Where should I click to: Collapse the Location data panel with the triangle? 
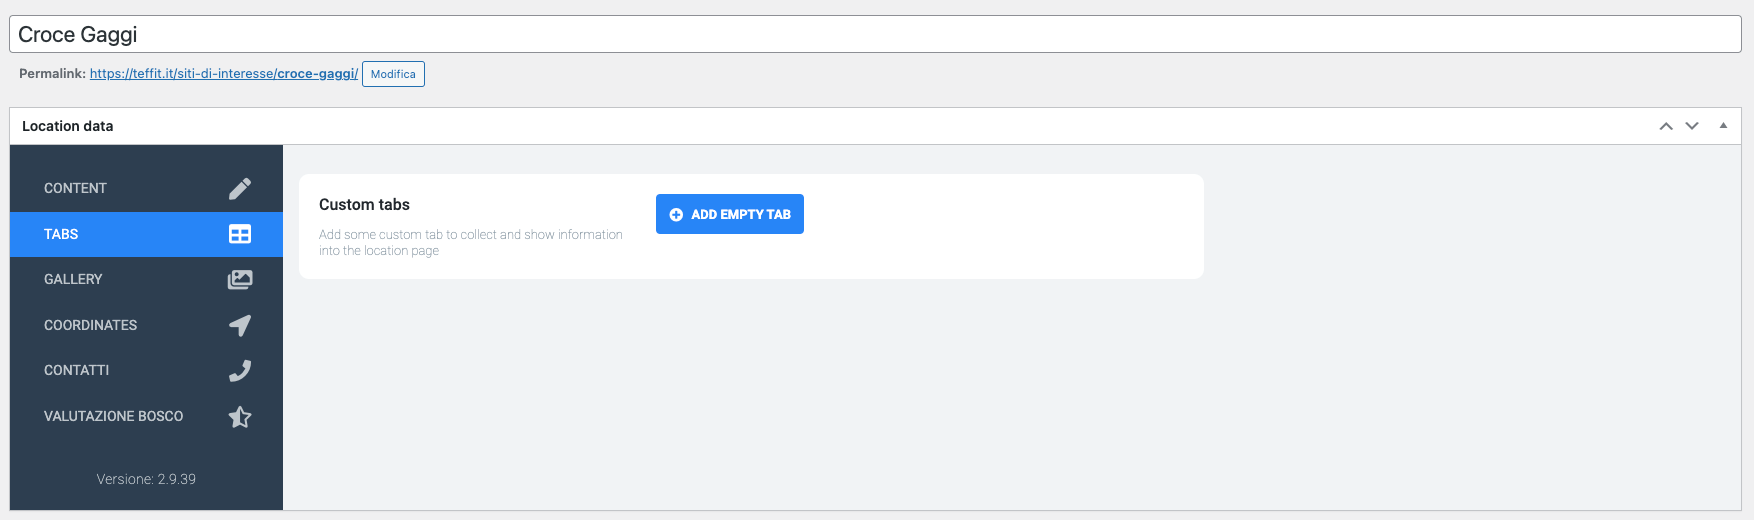pyautogui.click(x=1723, y=126)
